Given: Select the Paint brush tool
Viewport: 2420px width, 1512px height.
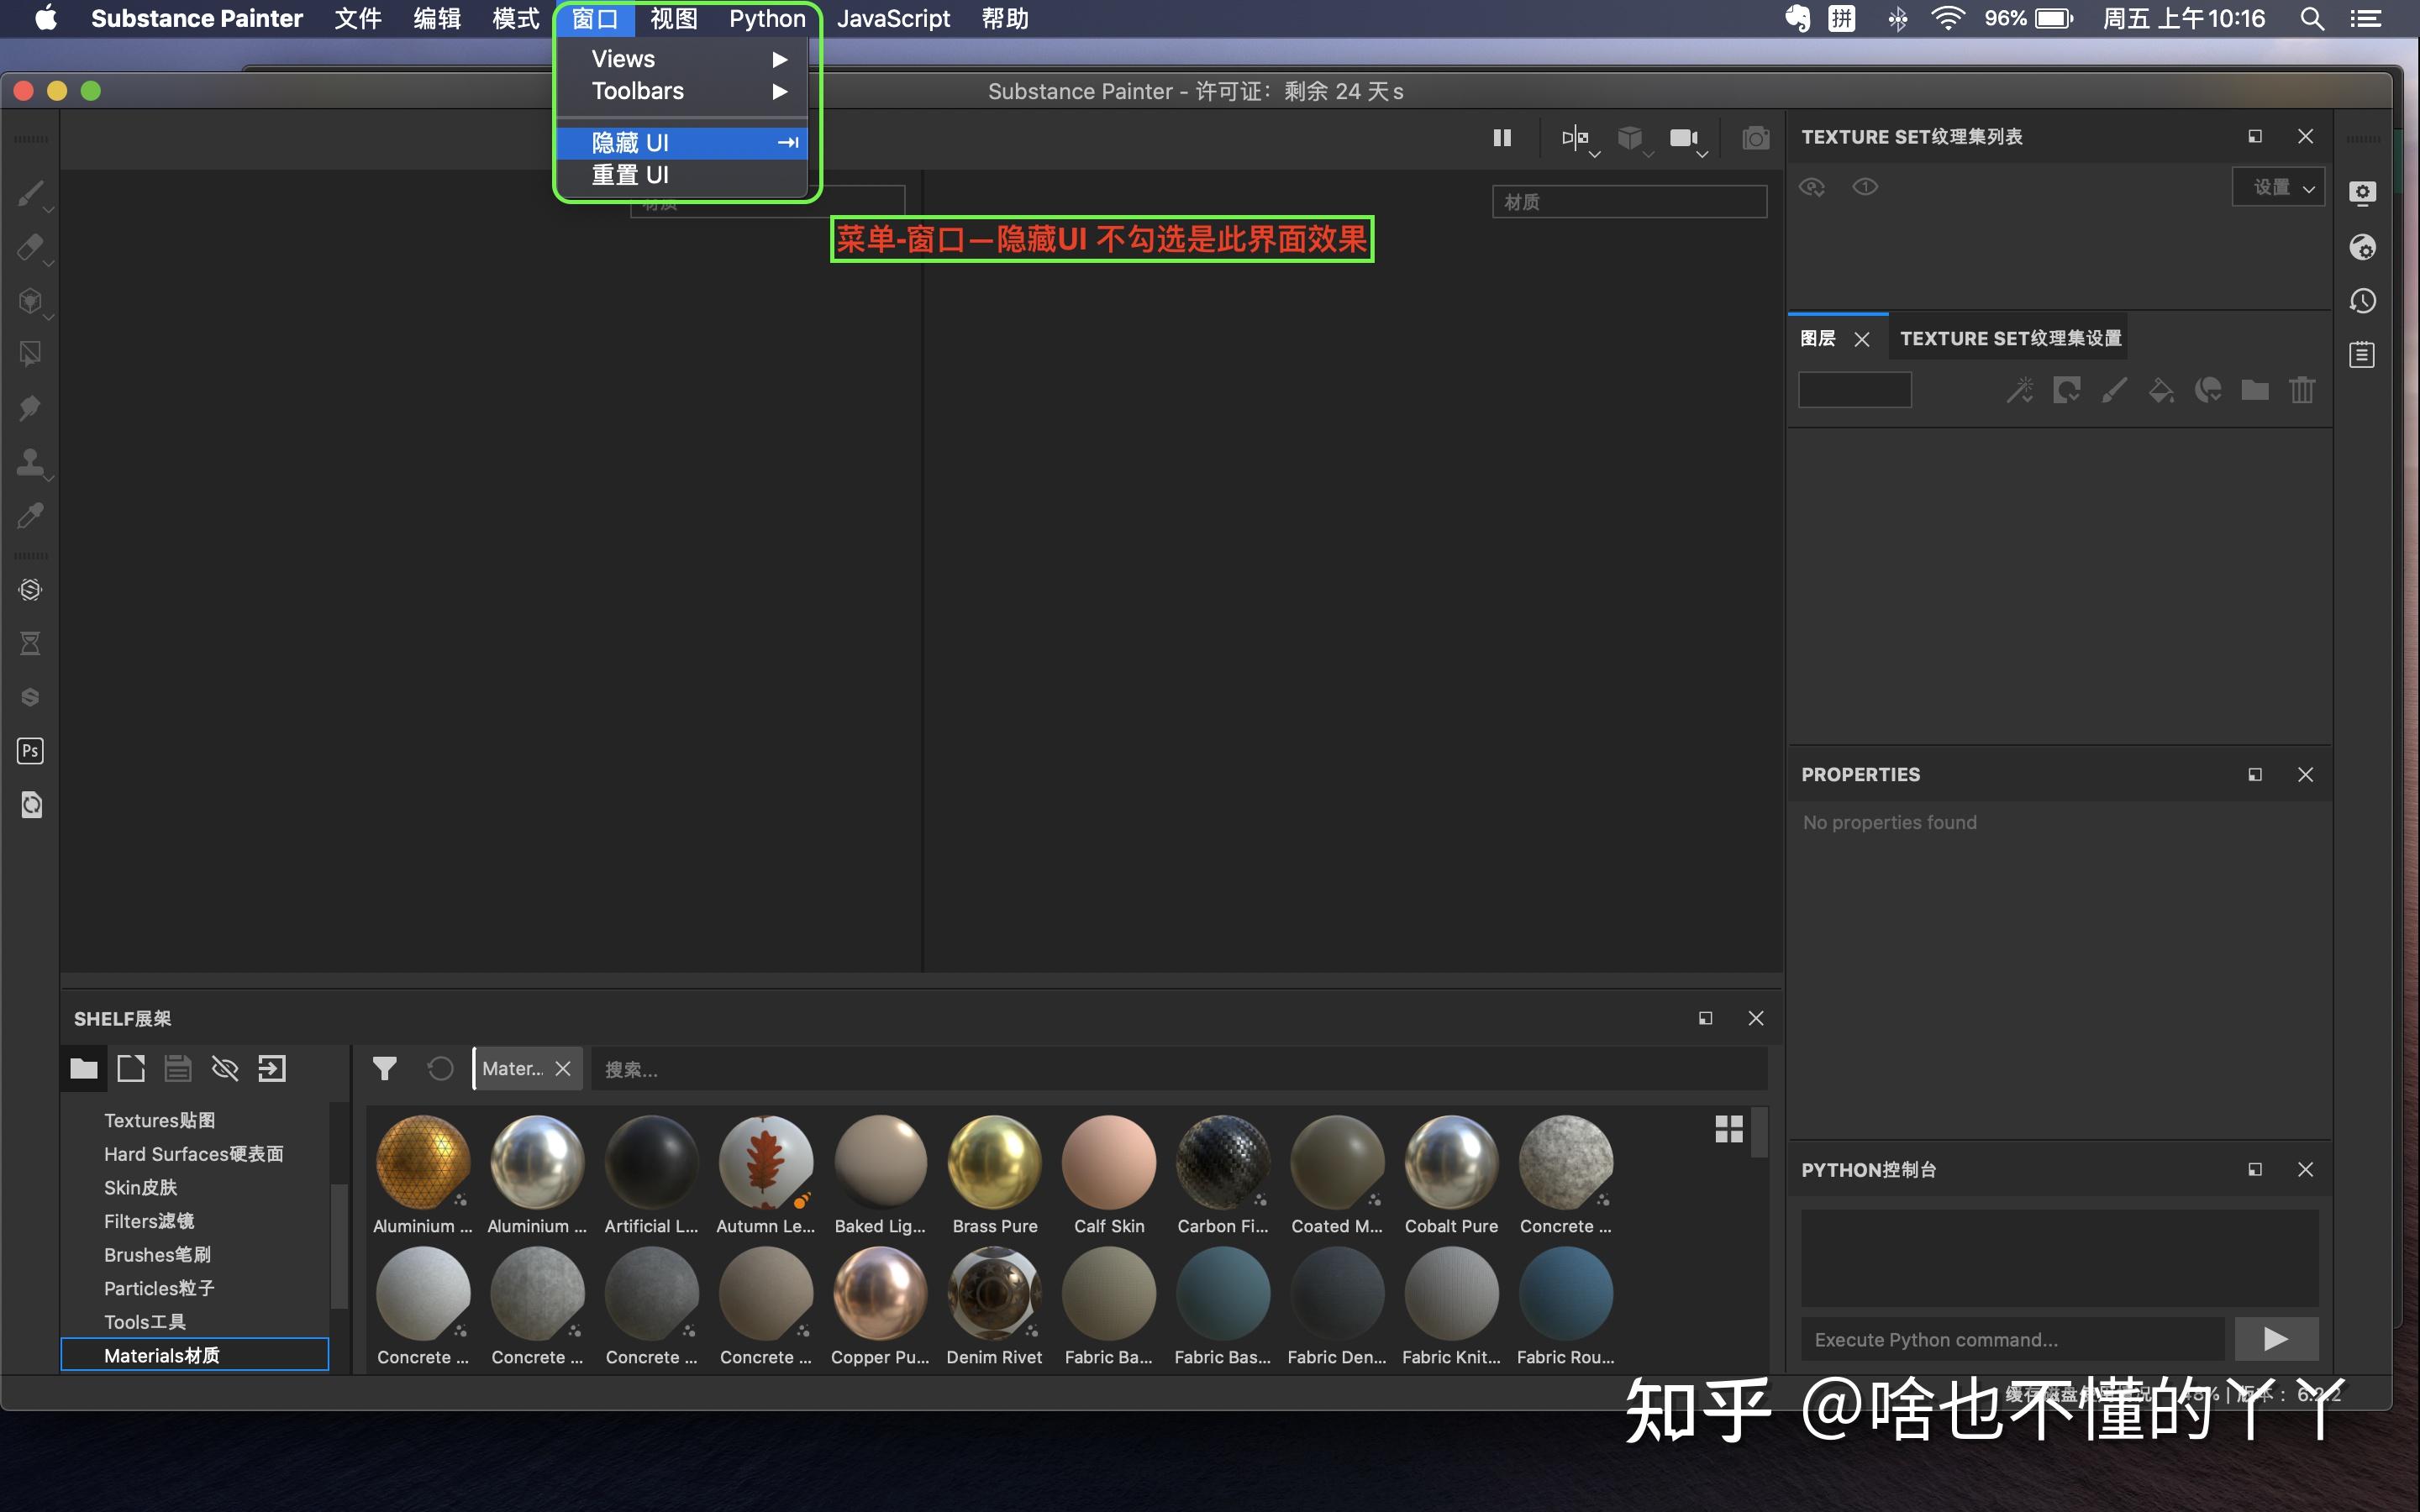Looking at the screenshot, I should click(30, 193).
